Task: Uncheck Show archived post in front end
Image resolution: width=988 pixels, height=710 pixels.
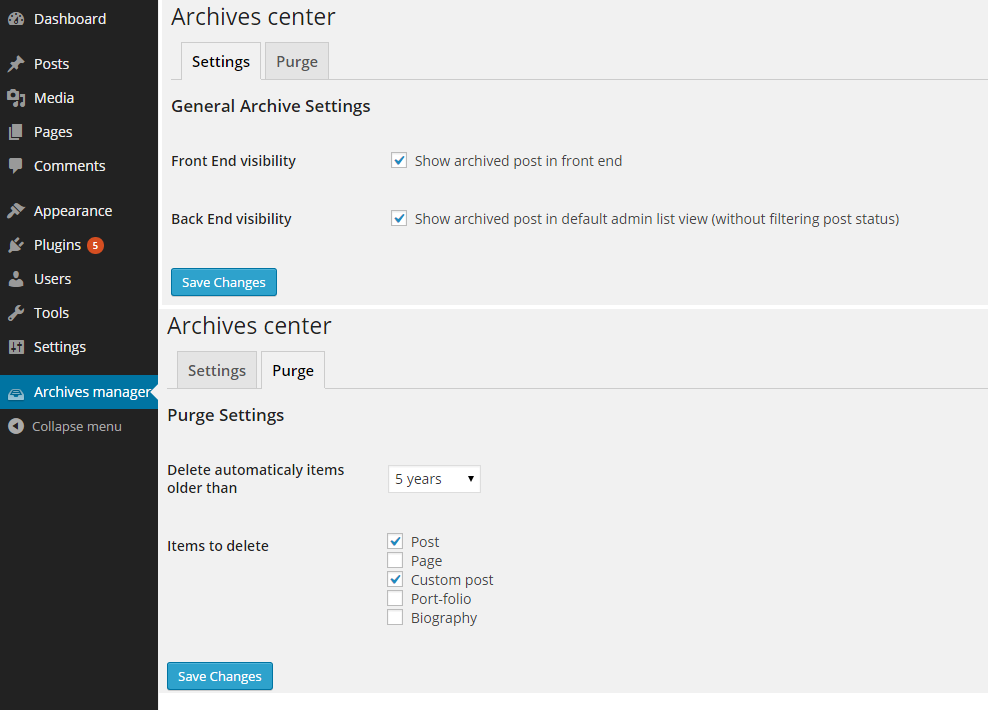Action: point(399,160)
